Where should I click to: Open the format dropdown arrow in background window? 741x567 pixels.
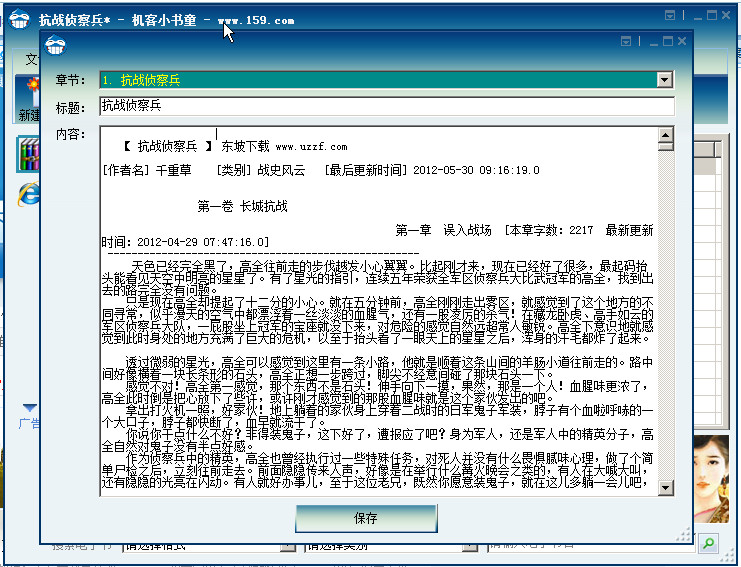[287, 547]
